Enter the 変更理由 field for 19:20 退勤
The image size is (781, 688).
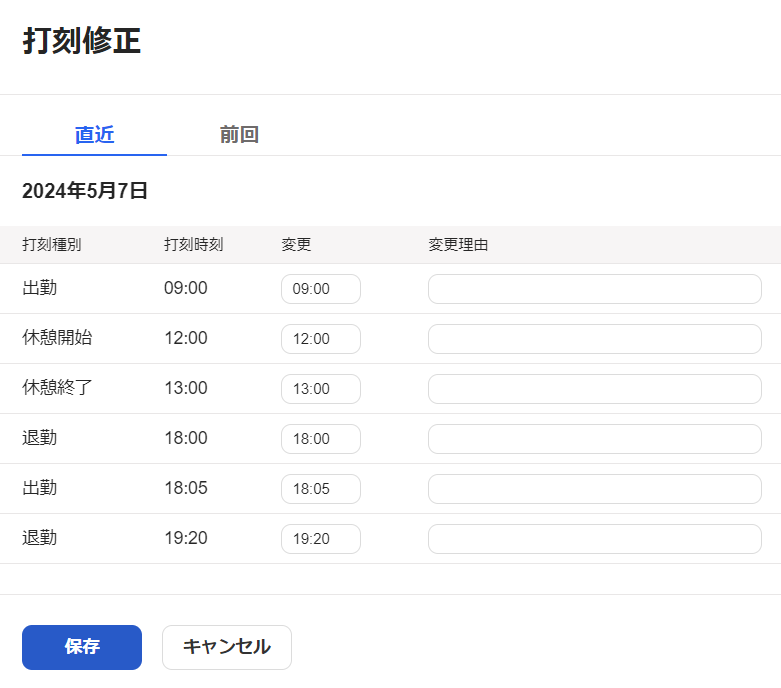pos(594,539)
